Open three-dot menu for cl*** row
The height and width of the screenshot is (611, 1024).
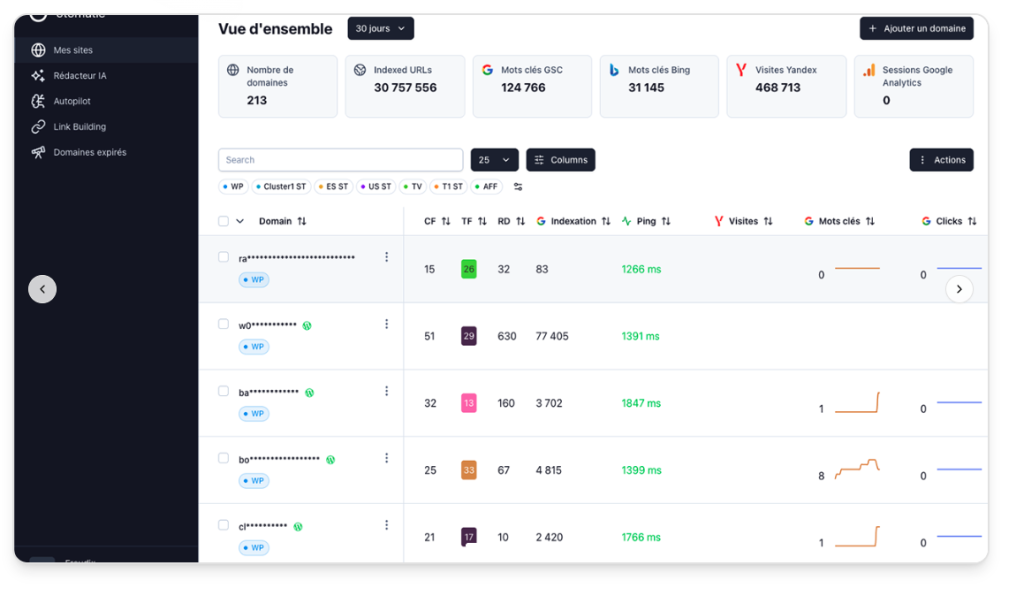[x=387, y=525]
